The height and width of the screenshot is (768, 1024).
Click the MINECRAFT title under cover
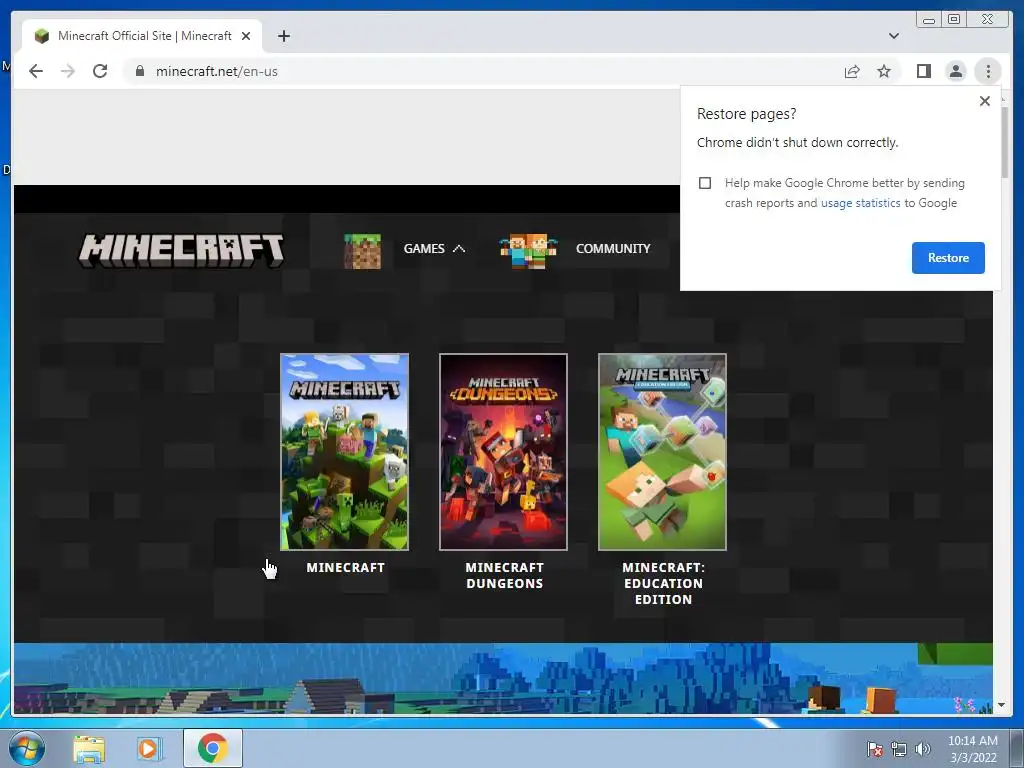point(345,568)
